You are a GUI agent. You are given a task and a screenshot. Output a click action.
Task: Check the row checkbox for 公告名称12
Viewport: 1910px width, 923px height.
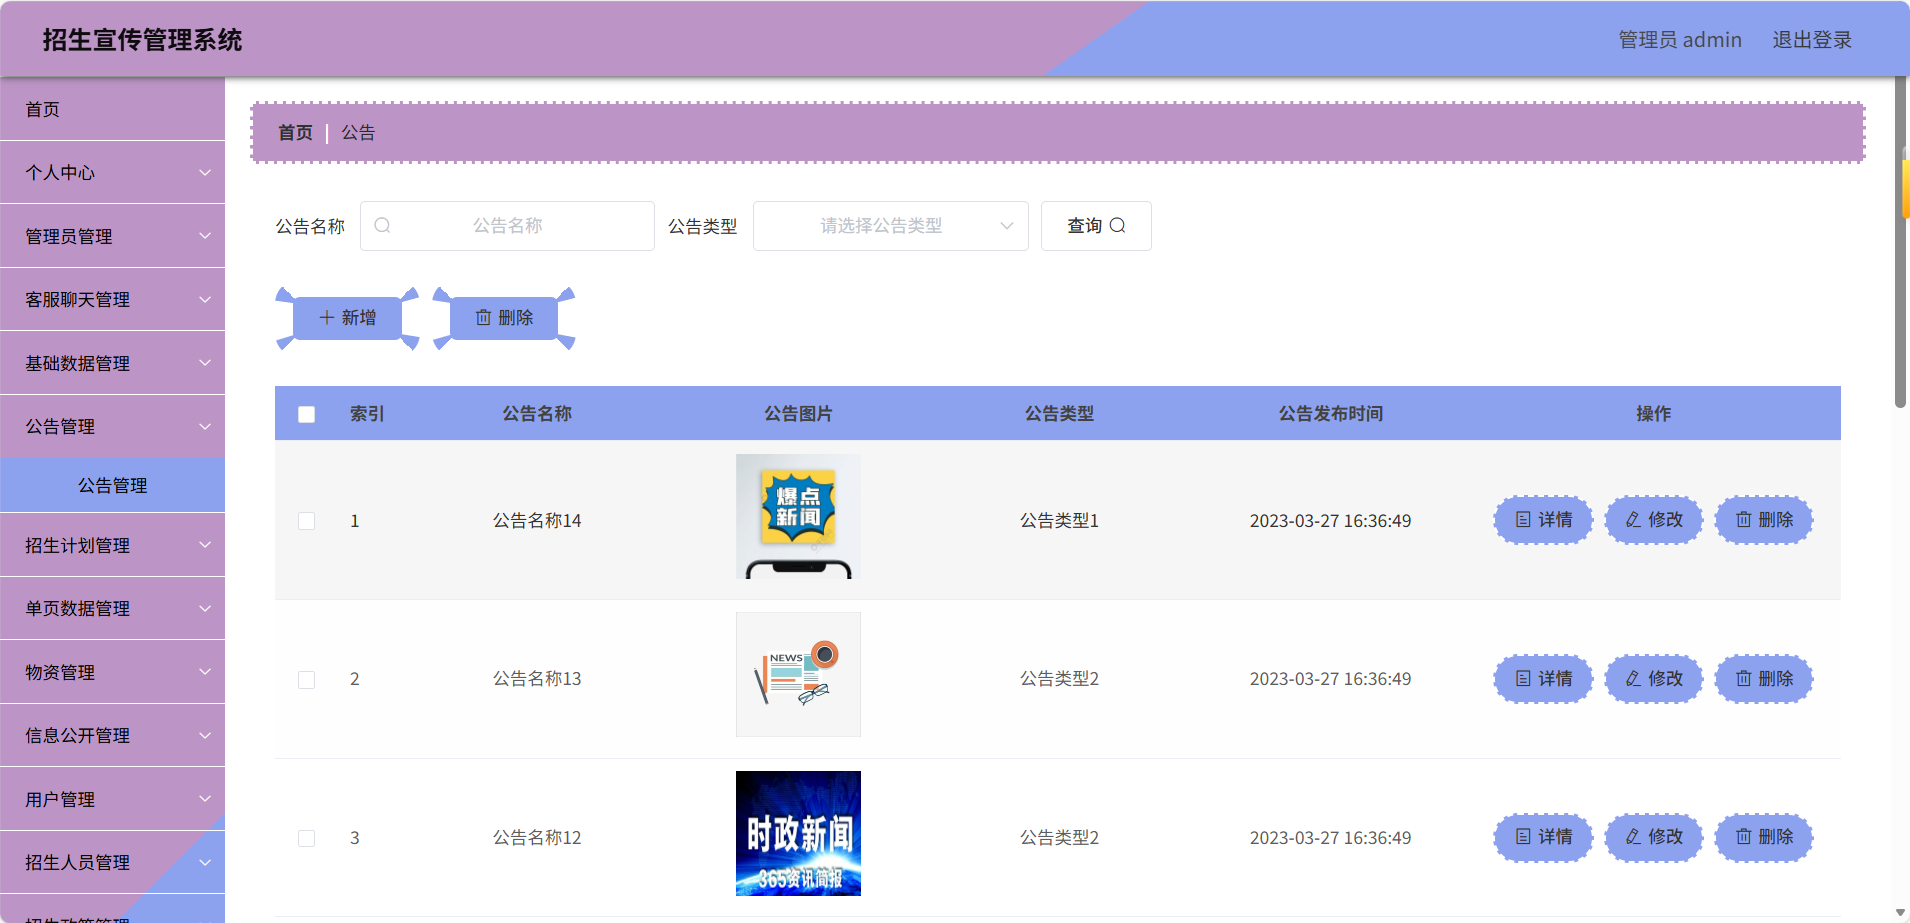click(x=307, y=838)
